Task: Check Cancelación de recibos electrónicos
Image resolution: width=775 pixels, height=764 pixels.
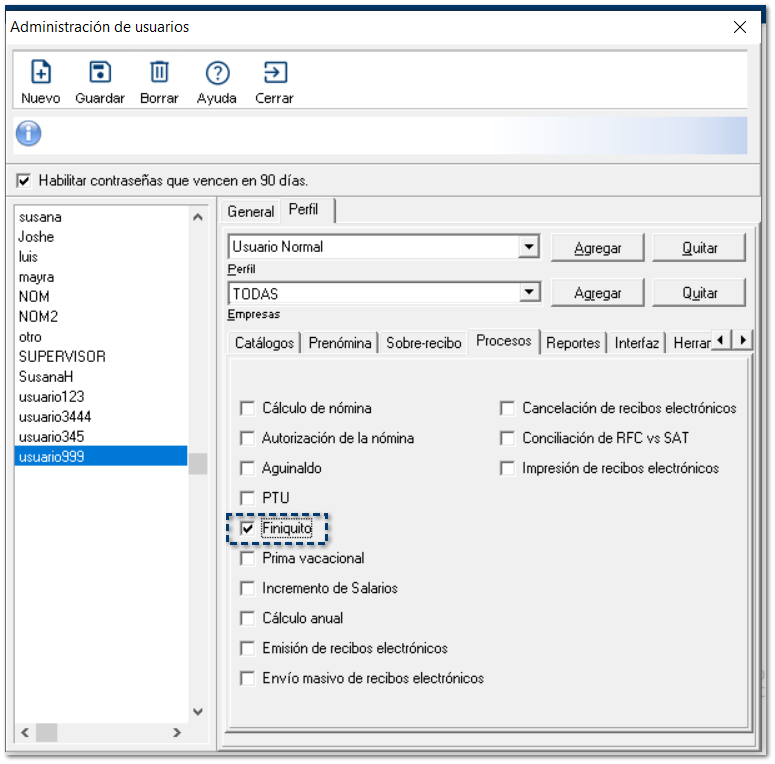Action: [x=507, y=408]
